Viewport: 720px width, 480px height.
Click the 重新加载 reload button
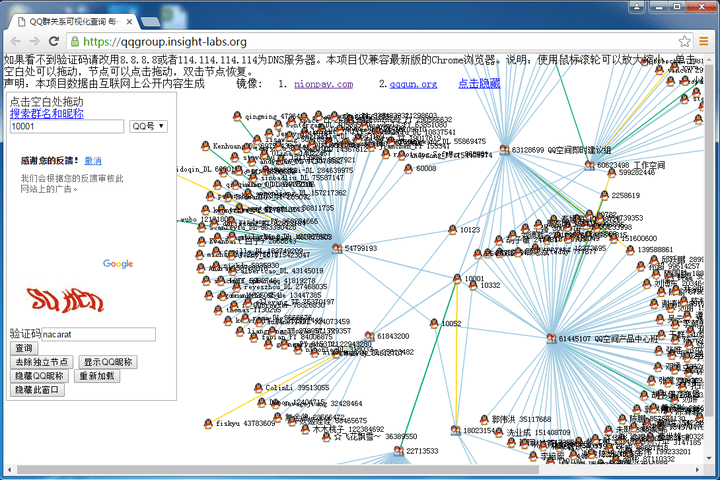(x=97, y=376)
